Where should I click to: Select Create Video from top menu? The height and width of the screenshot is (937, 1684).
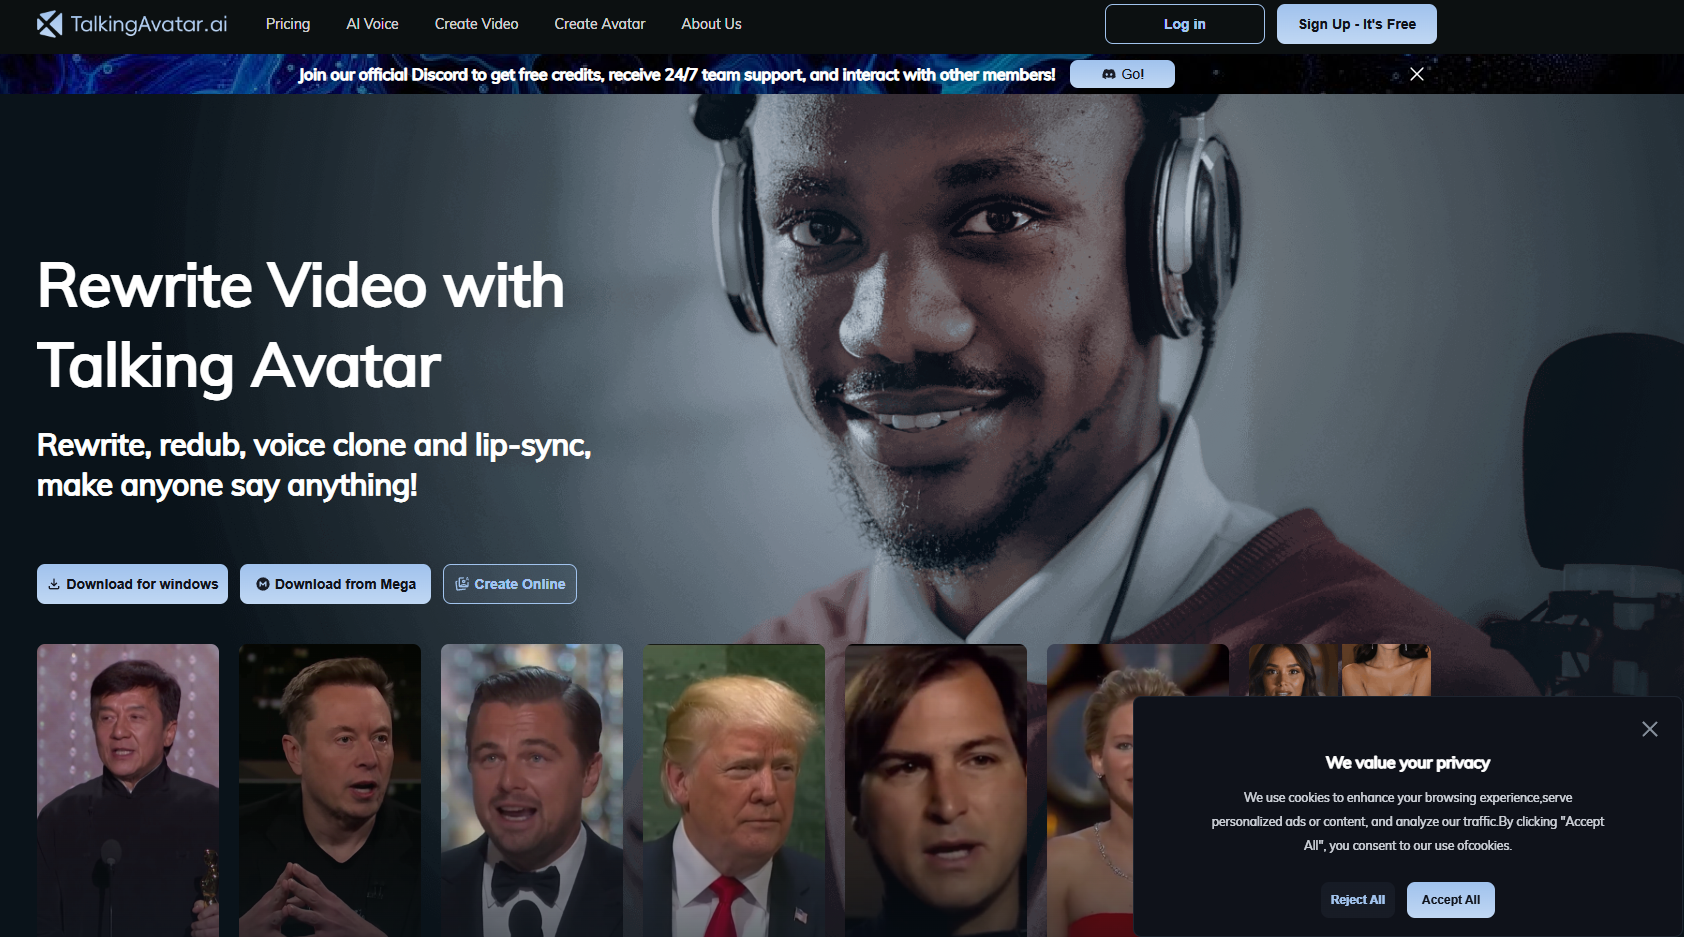(x=476, y=24)
